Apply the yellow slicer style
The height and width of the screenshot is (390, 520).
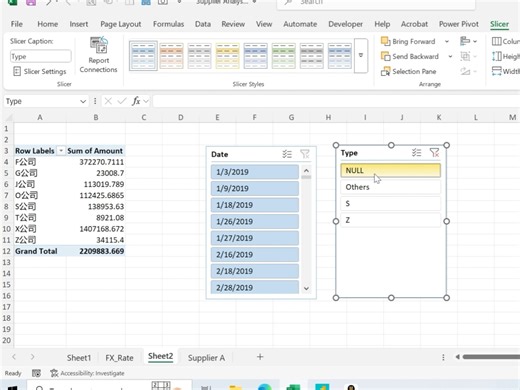(227, 56)
